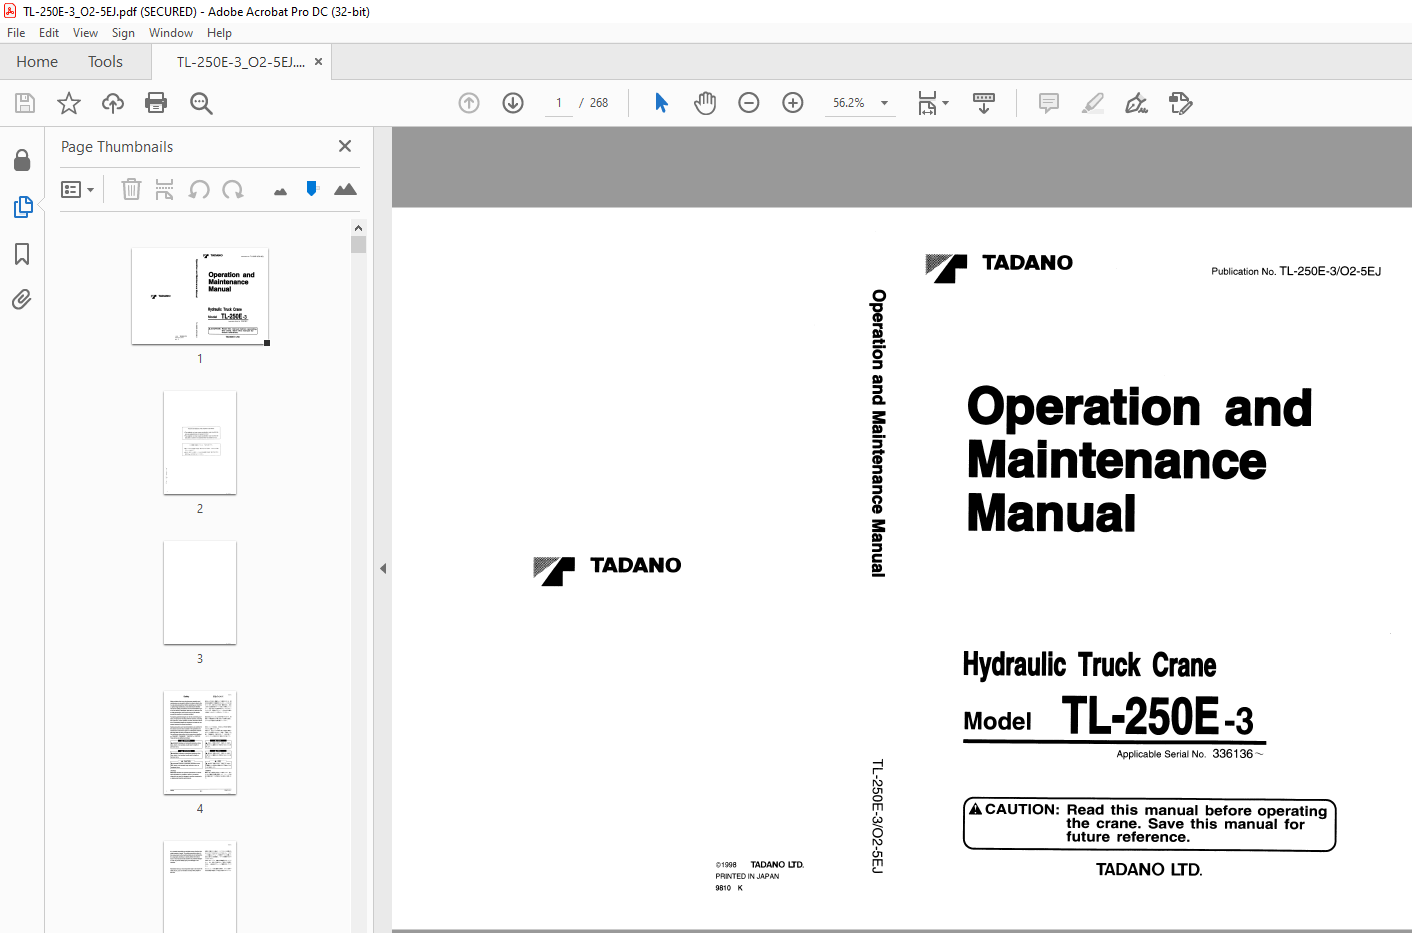Click the '268' total pages text
This screenshot has width=1412, height=933.
point(599,103)
